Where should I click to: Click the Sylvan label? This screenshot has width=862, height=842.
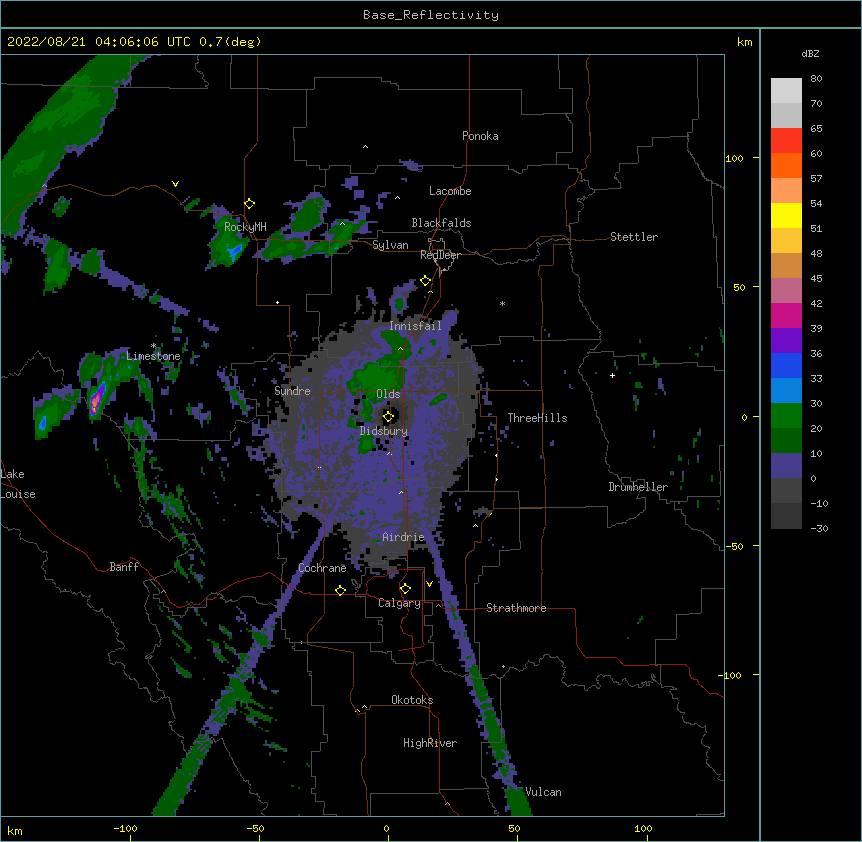(390, 245)
